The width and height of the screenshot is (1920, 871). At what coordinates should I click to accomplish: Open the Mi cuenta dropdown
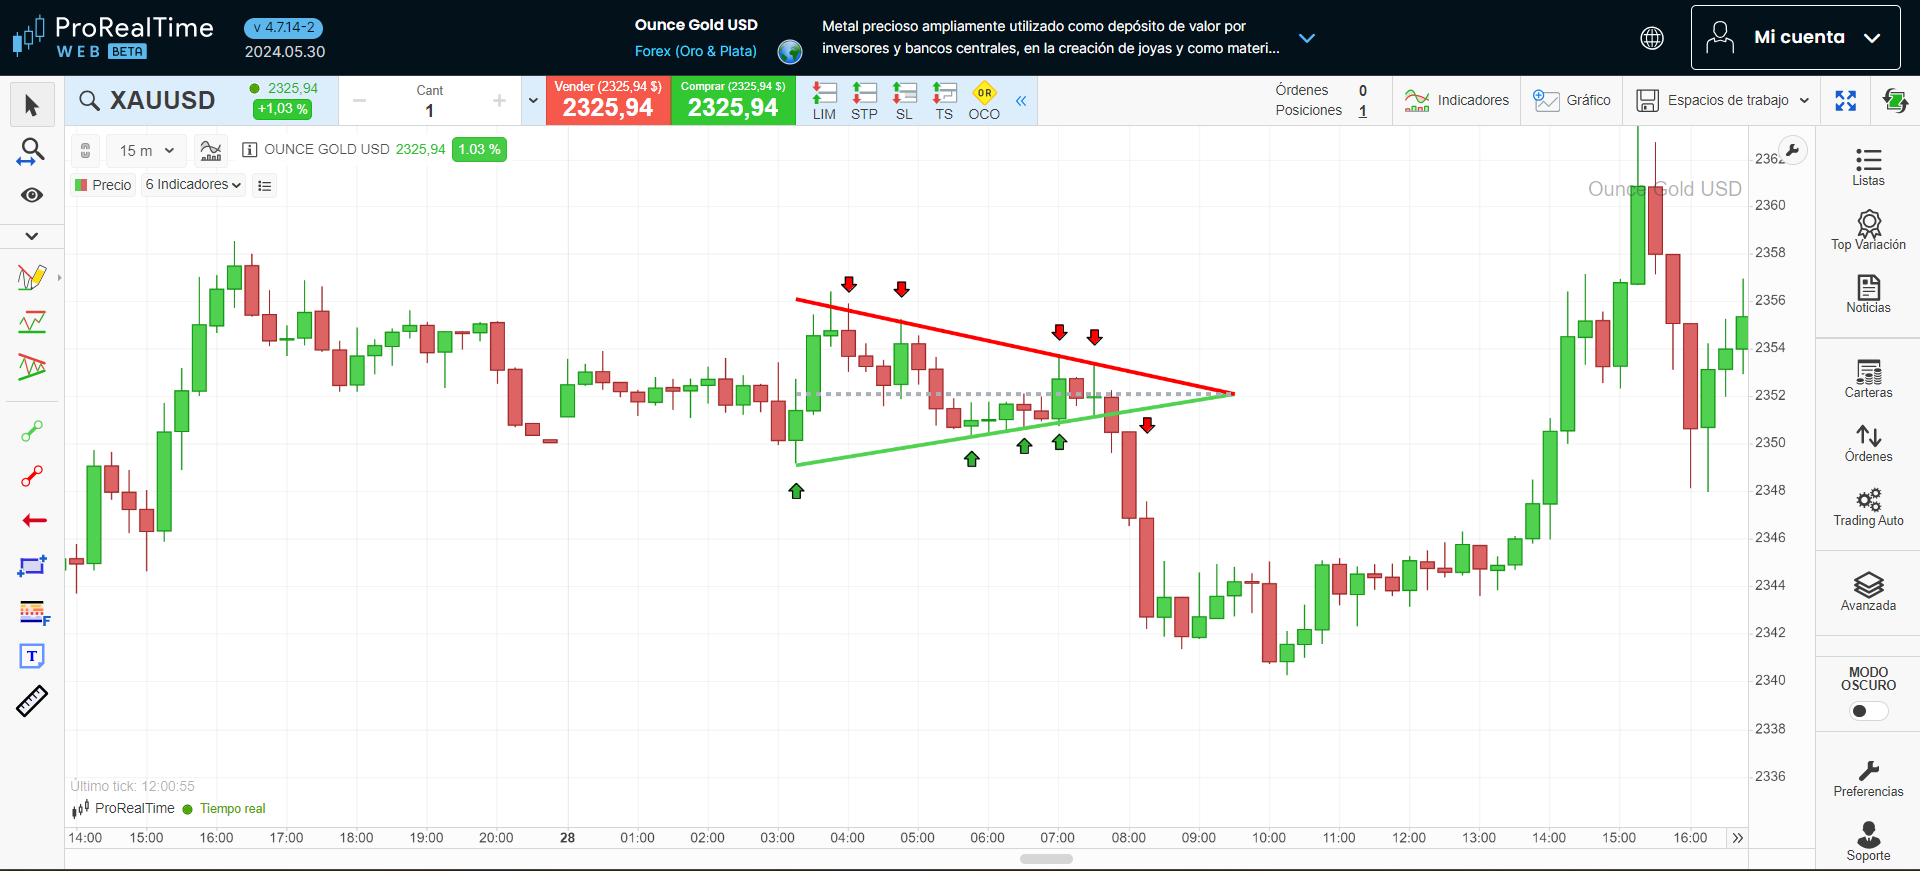[1795, 38]
